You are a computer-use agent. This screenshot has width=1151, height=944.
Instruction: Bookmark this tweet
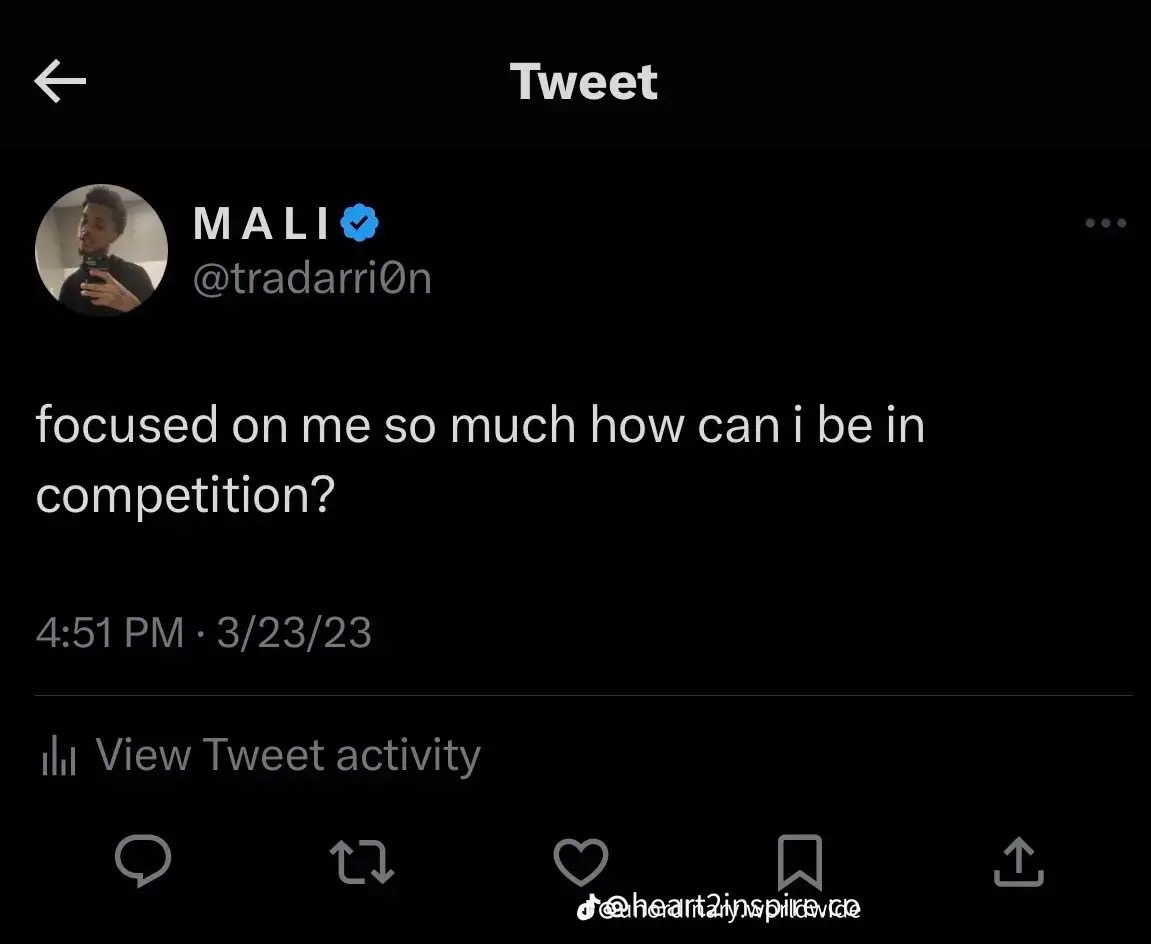(800, 862)
